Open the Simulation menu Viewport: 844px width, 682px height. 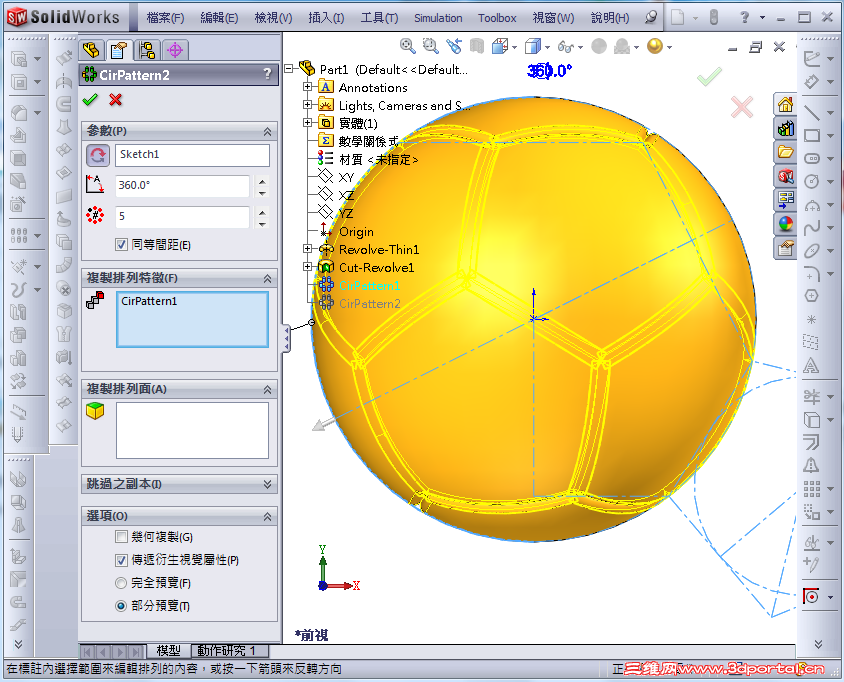(x=438, y=18)
